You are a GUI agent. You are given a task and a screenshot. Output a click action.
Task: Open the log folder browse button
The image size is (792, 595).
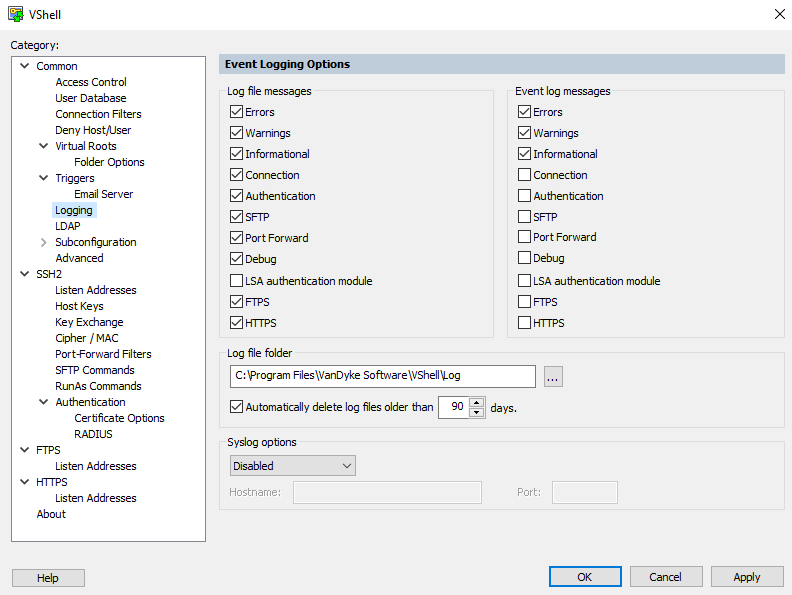coord(554,377)
